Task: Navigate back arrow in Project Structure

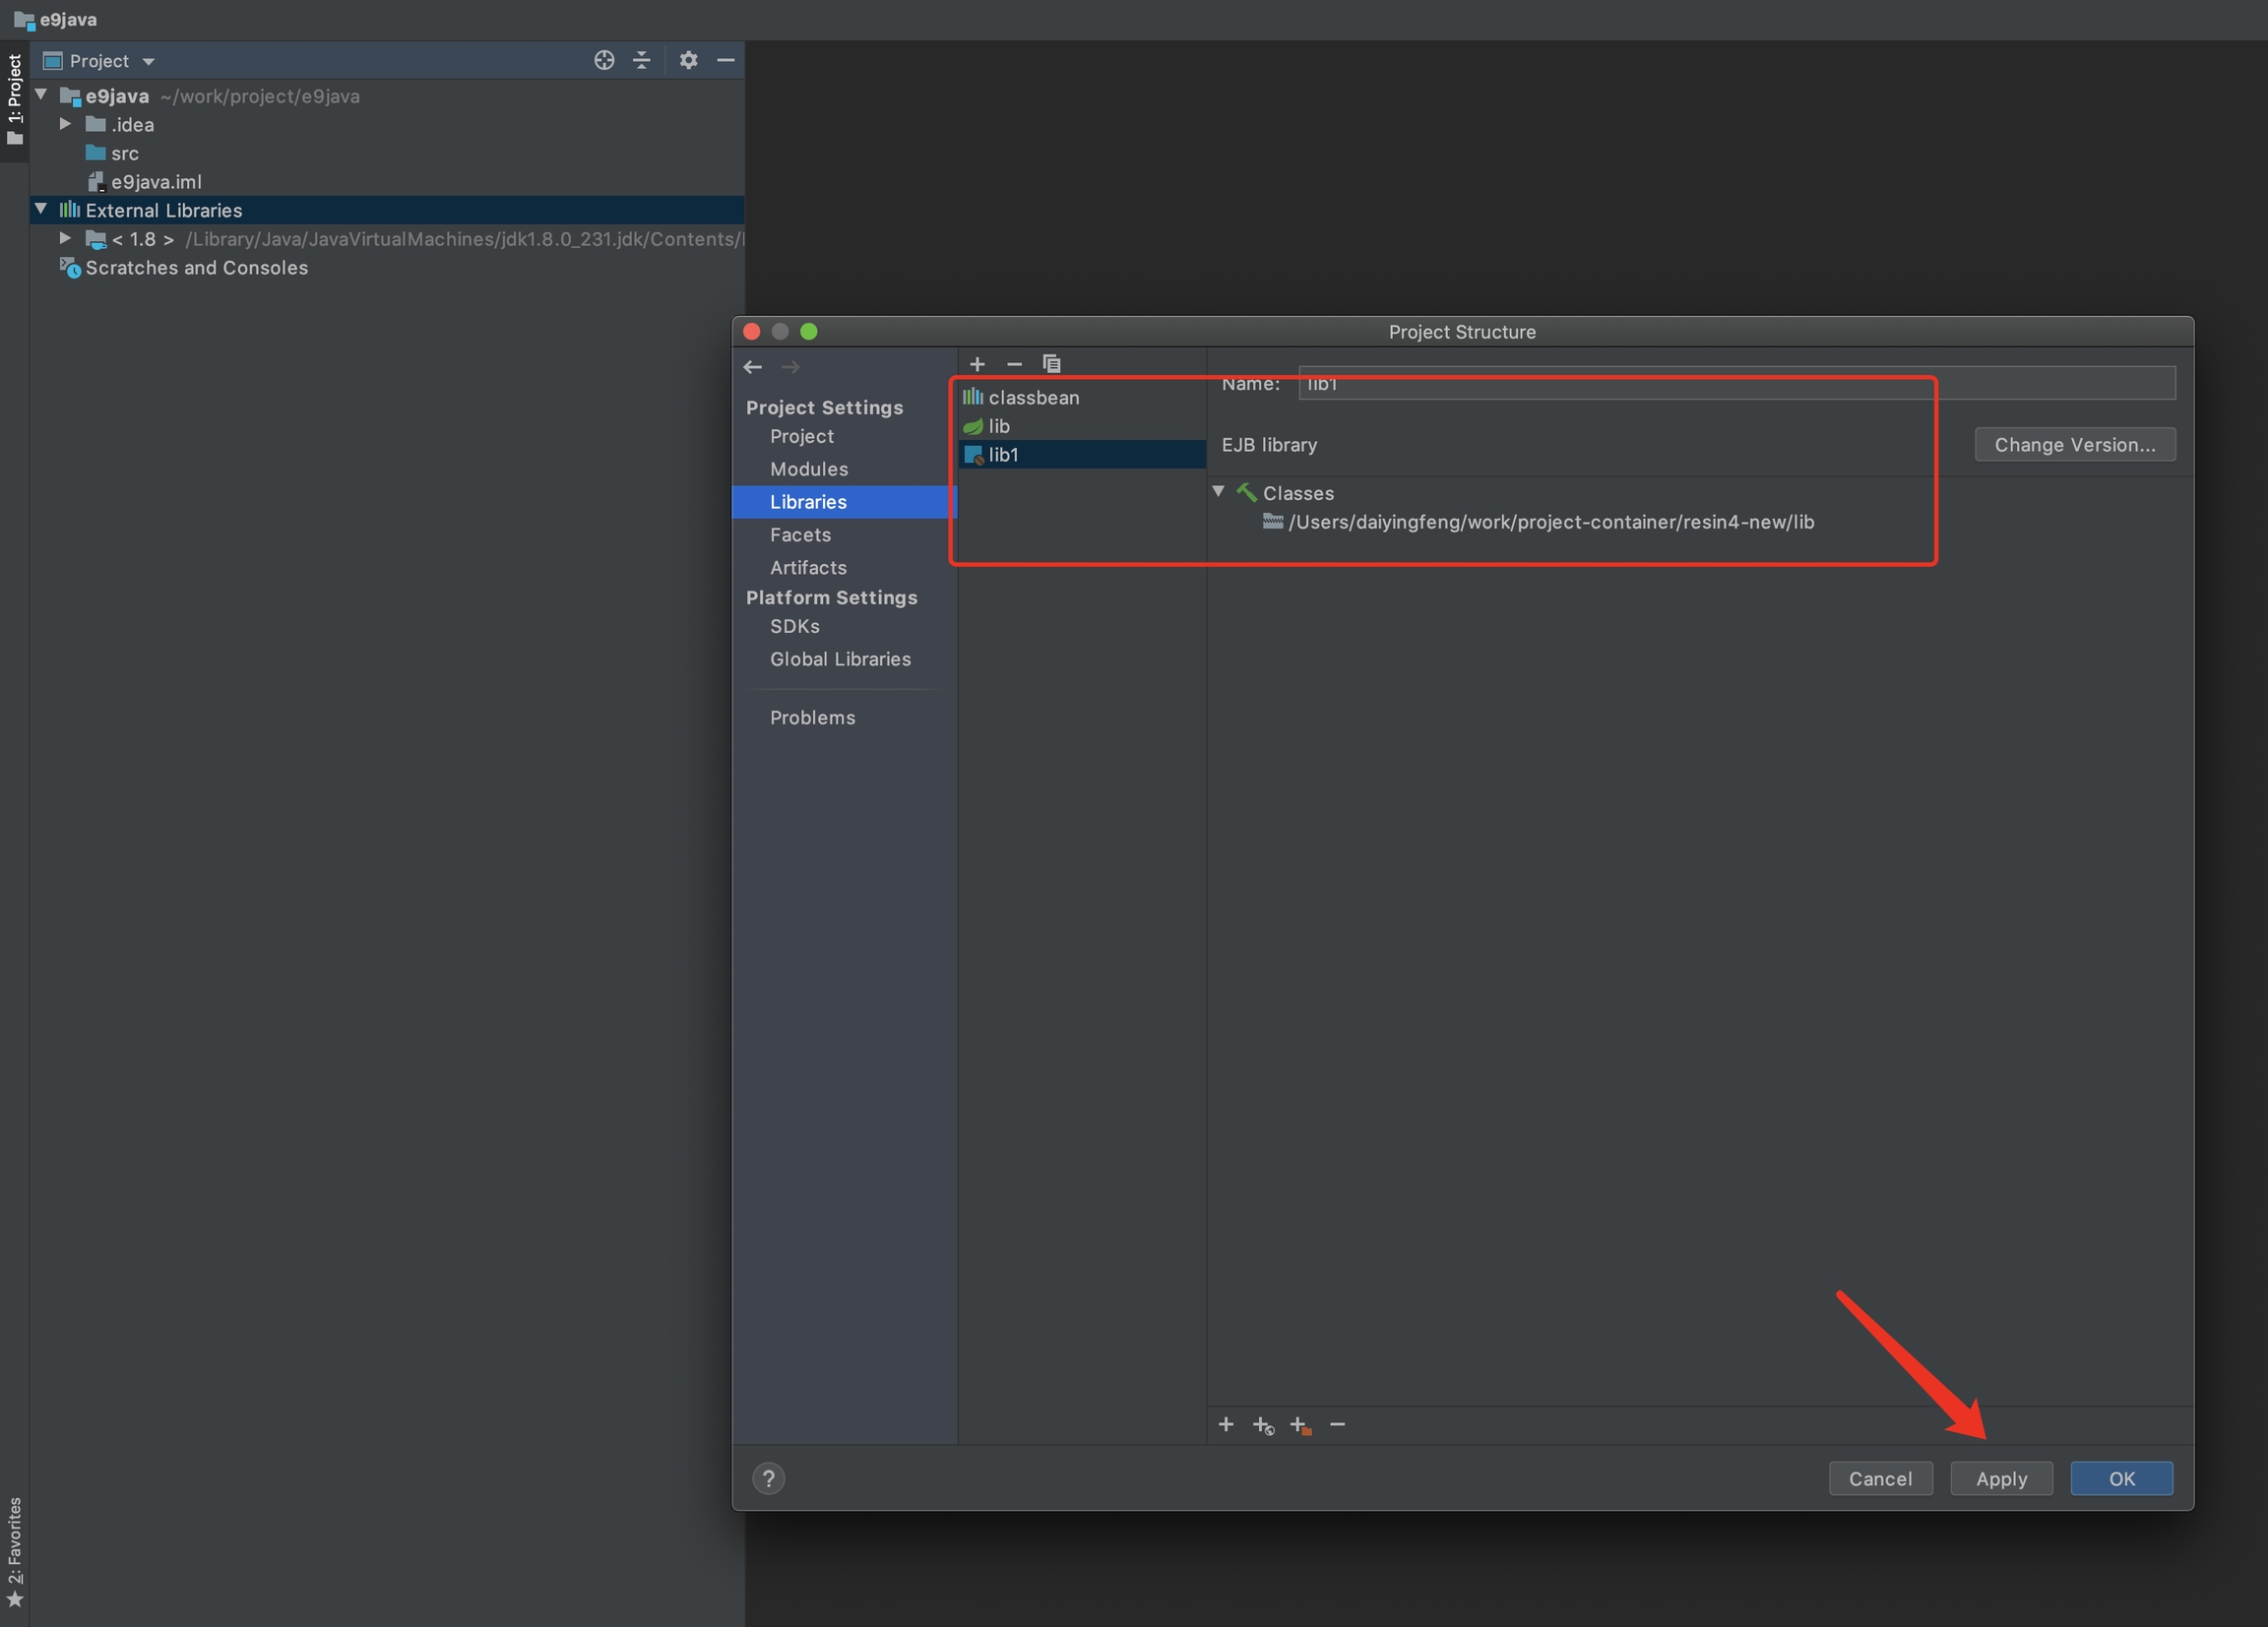Action: 753,368
